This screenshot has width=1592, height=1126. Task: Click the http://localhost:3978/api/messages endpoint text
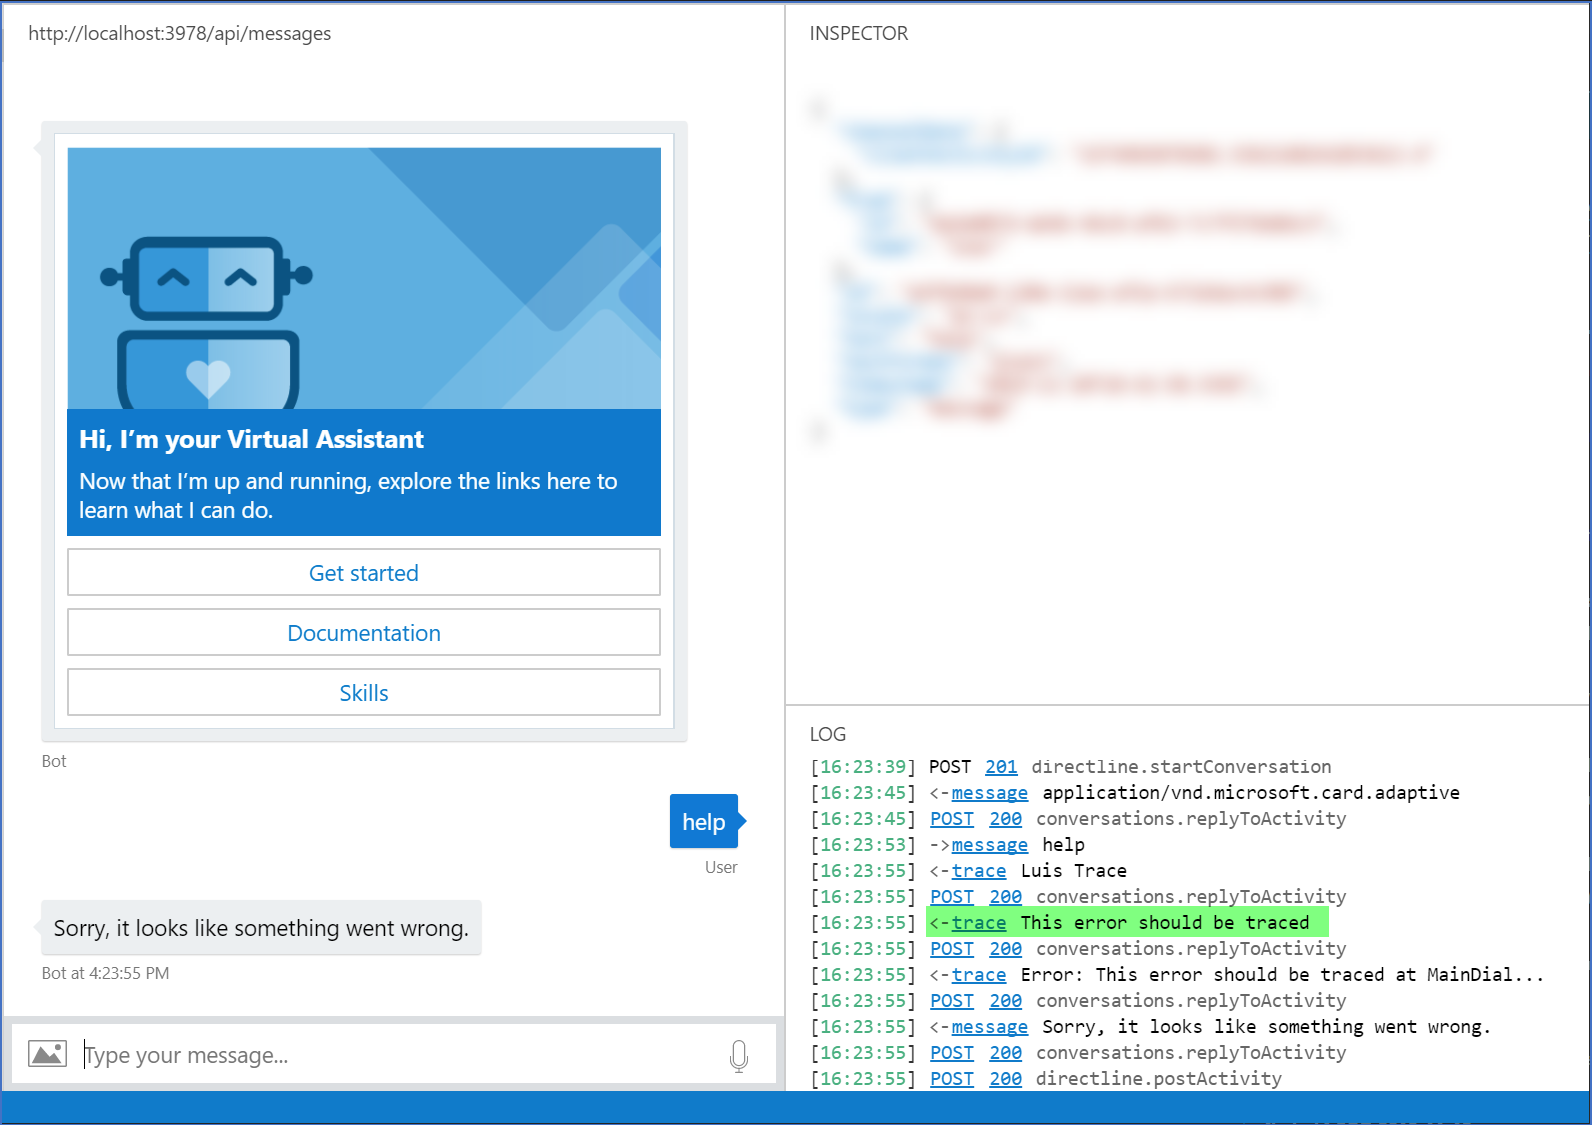tap(180, 33)
